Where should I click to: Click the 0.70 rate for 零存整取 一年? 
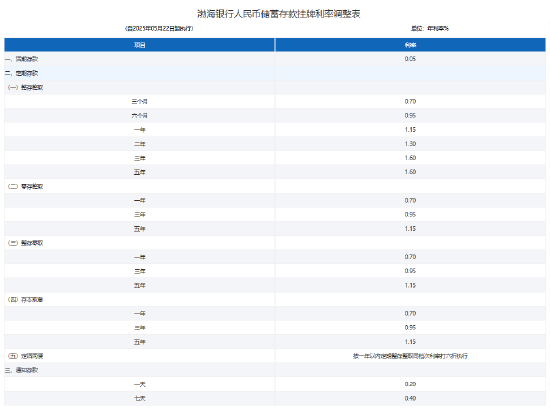pyautogui.click(x=410, y=201)
